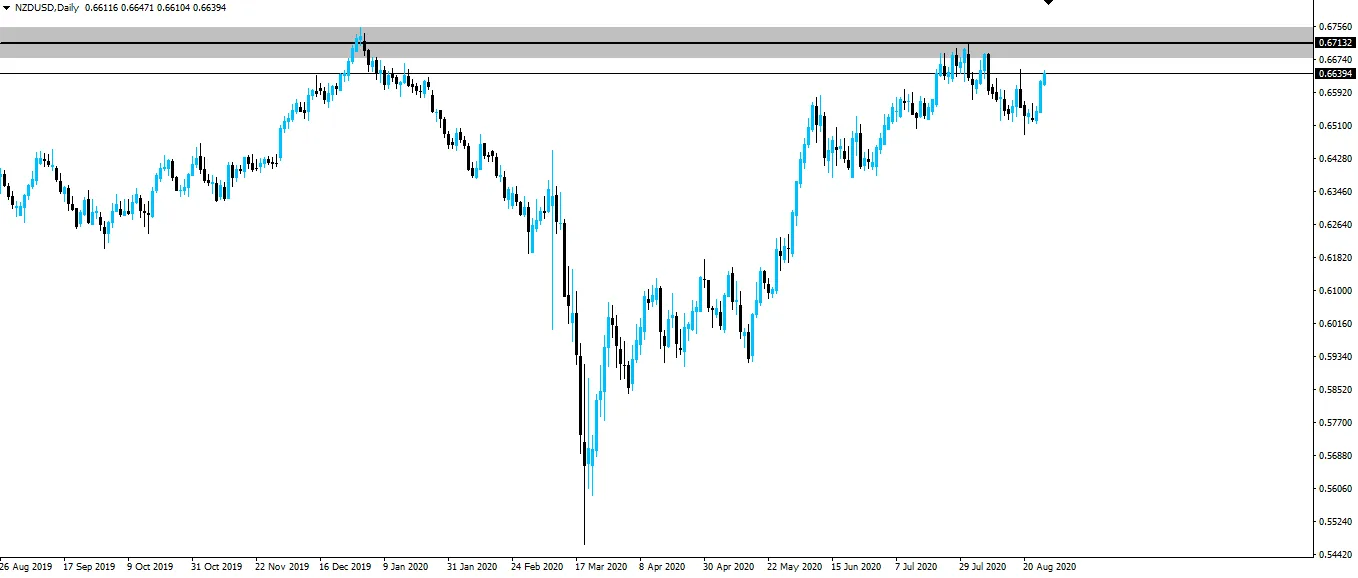1358x578 pixels.
Task: Click the 0.66740 price axis label
Action: (1335, 60)
